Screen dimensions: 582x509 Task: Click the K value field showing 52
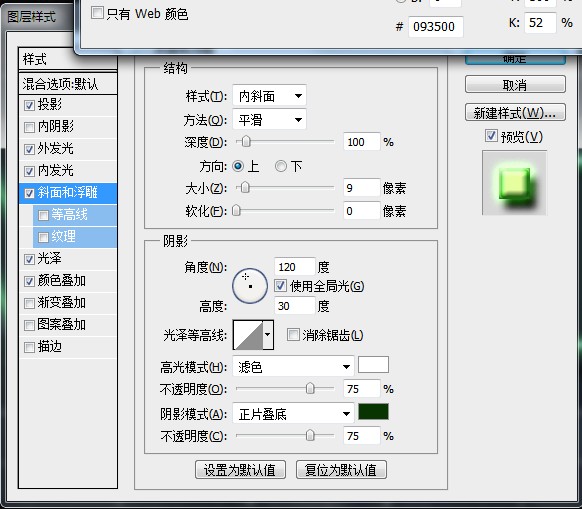tap(540, 23)
